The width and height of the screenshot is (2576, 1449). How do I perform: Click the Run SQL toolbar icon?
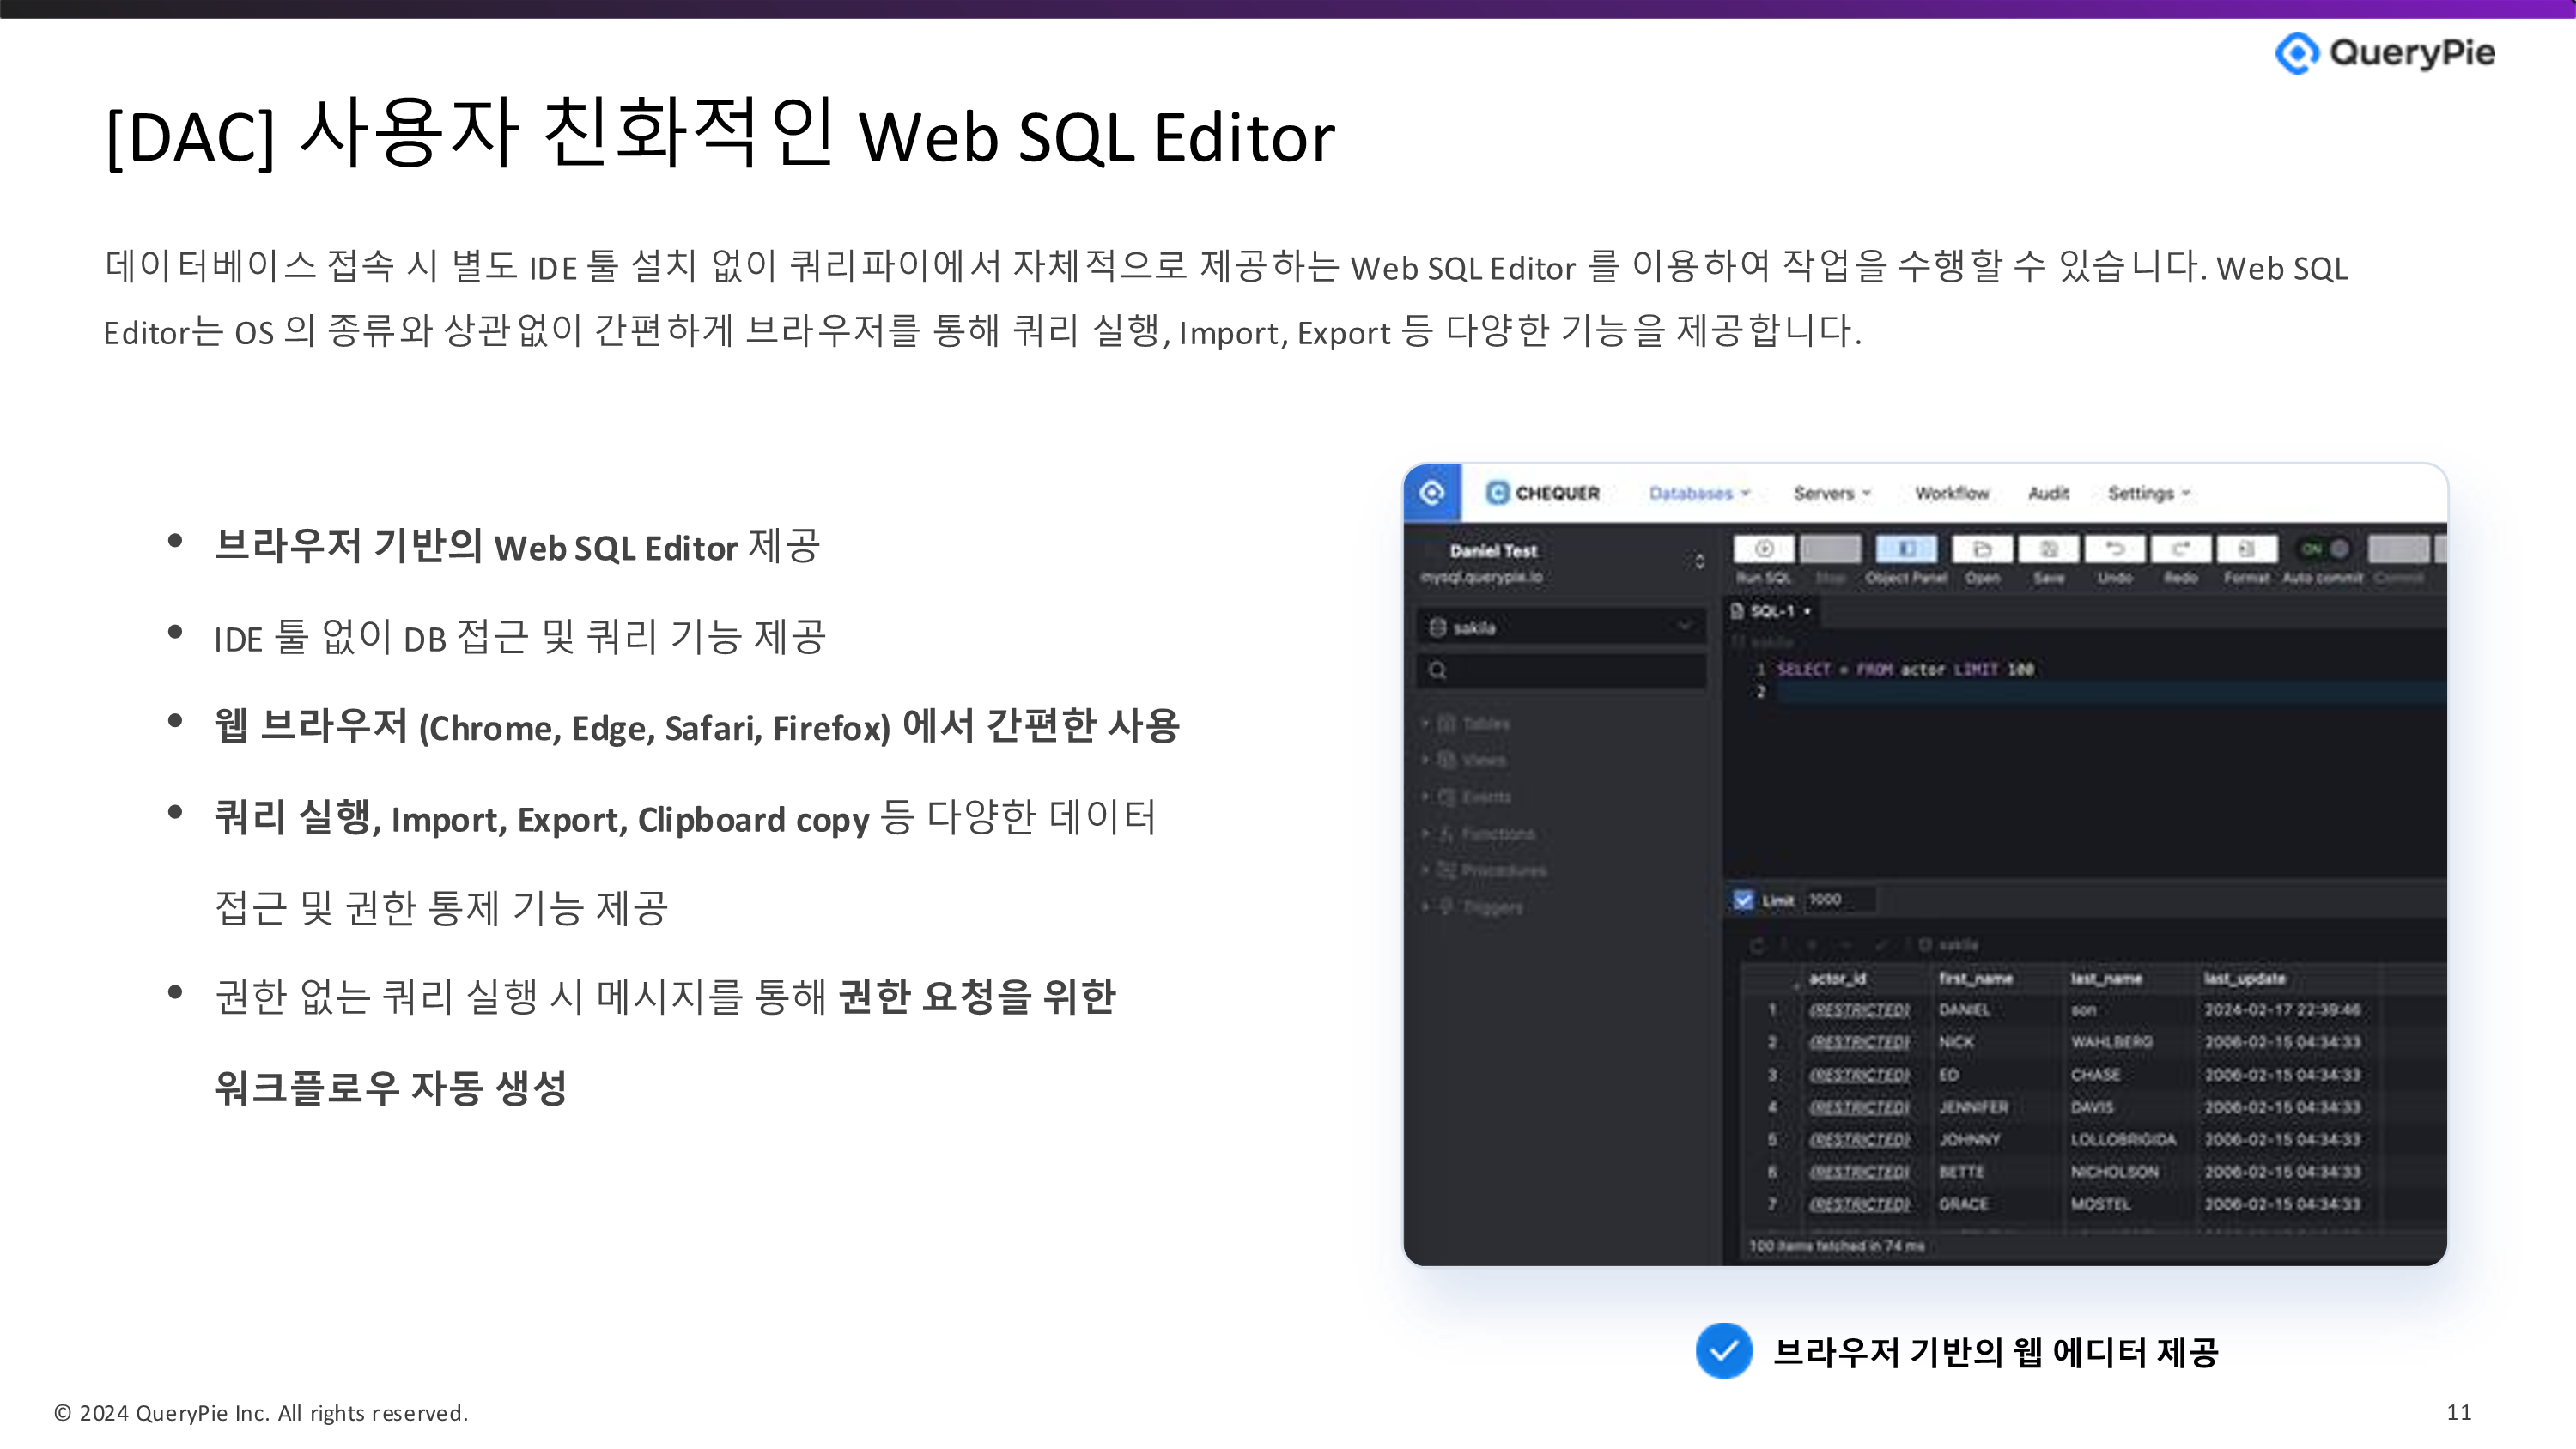point(1764,549)
